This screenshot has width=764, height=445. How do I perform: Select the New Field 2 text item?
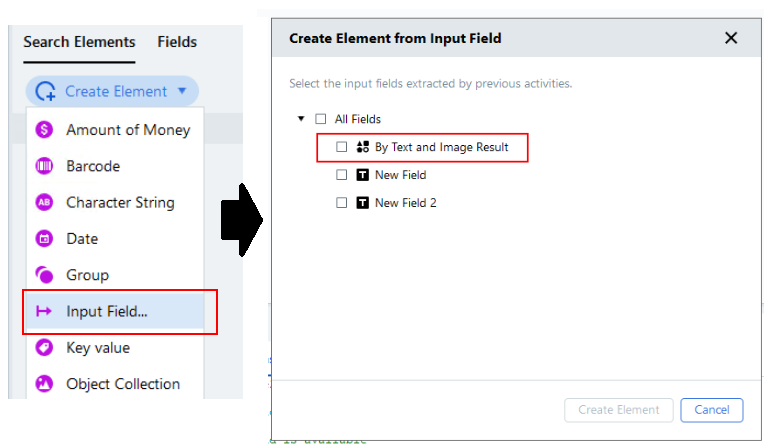coord(405,203)
